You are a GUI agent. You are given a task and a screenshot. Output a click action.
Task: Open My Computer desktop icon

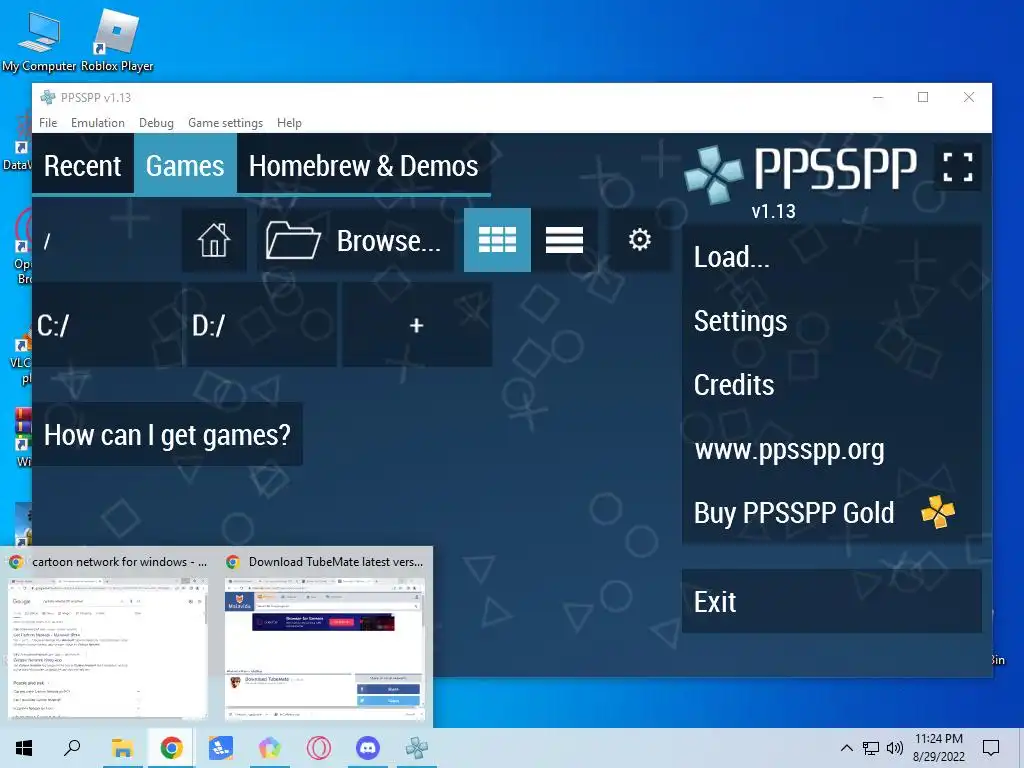39,40
